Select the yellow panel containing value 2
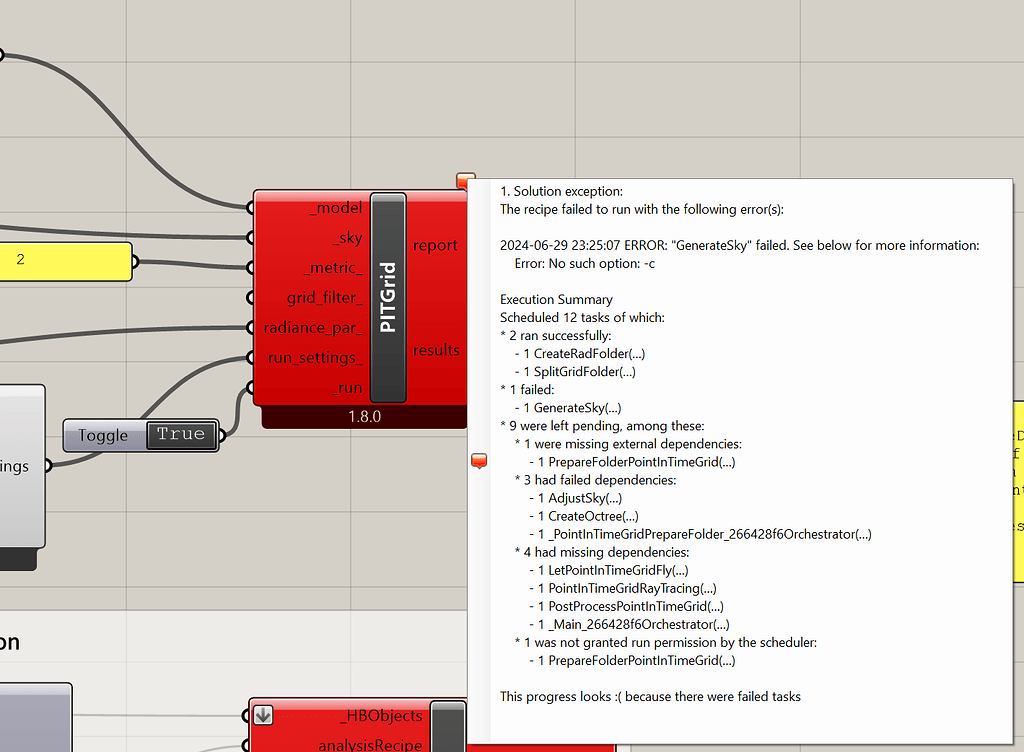The image size is (1024, 752). click(x=62, y=260)
